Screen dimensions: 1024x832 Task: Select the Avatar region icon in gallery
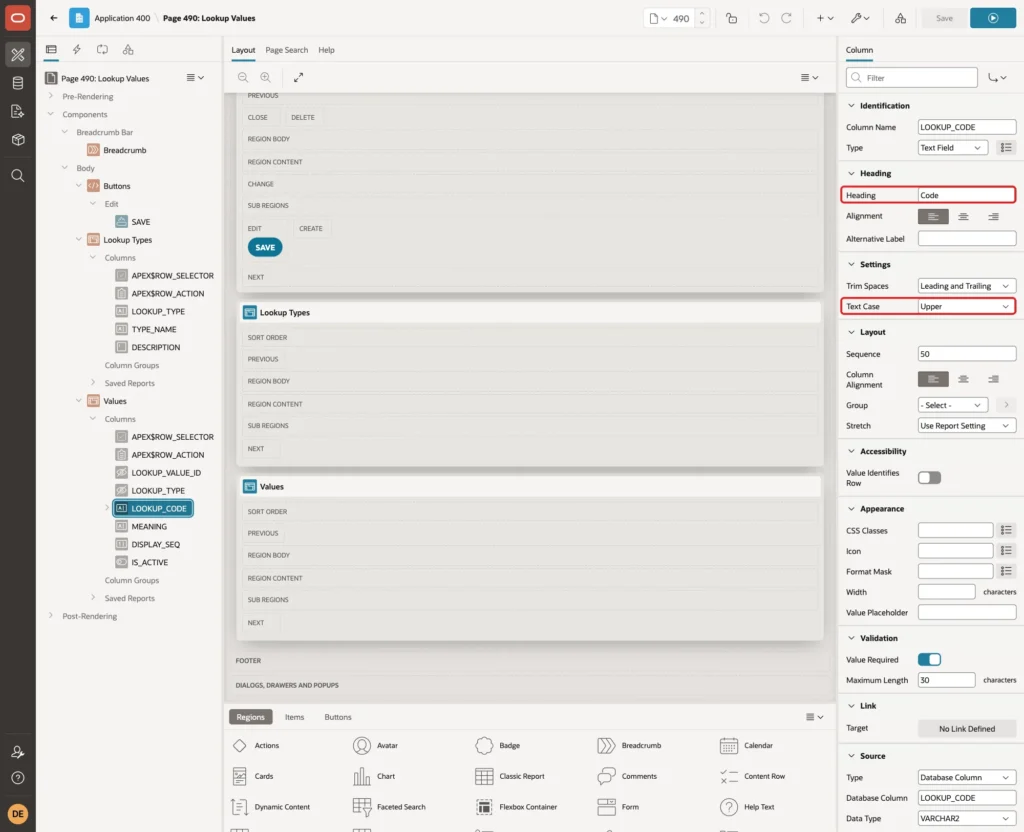click(362, 745)
